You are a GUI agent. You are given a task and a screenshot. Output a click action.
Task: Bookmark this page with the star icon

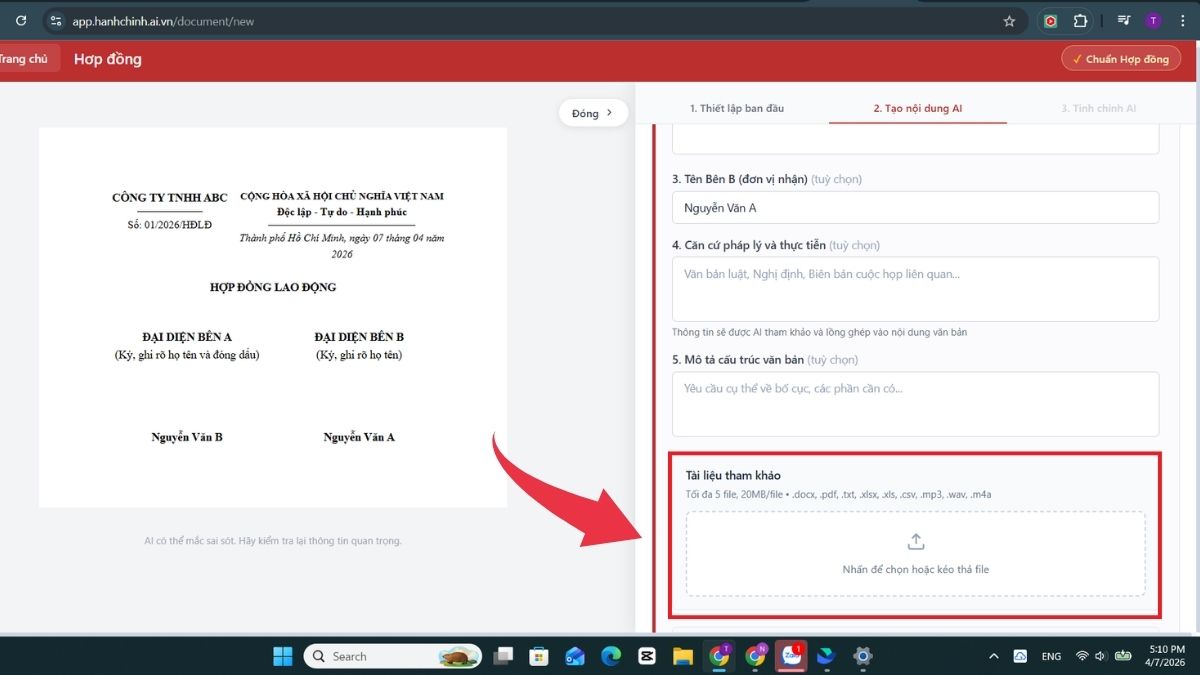coord(1009,20)
